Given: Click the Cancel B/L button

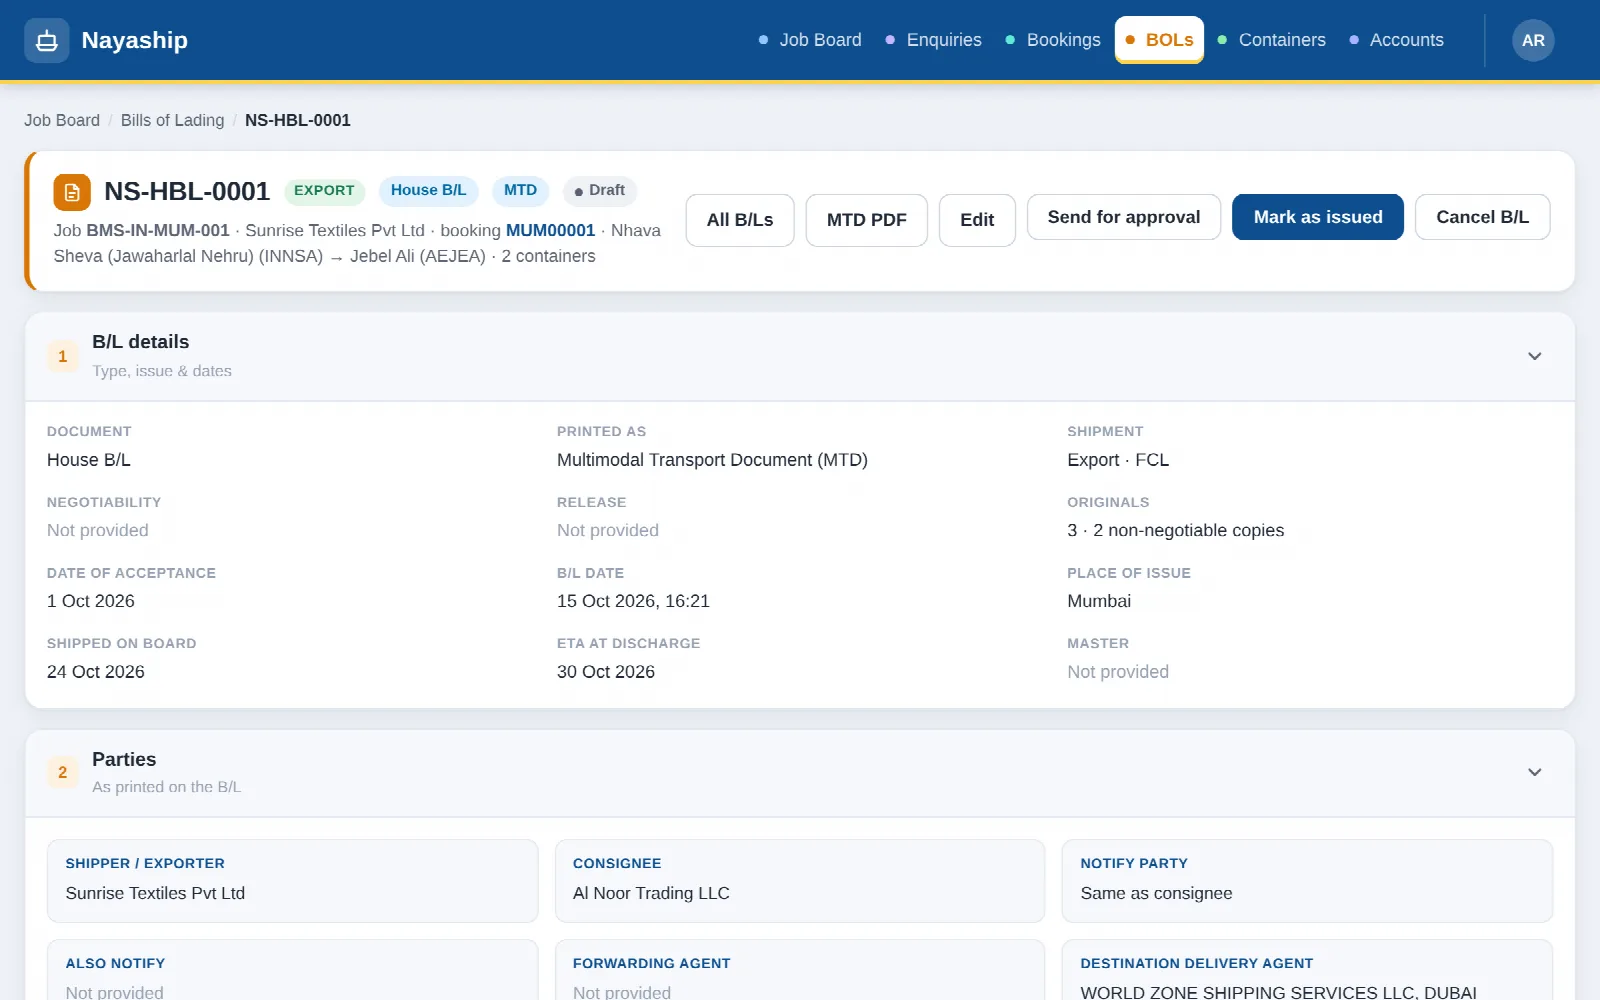Looking at the screenshot, I should [x=1482, y=217].
